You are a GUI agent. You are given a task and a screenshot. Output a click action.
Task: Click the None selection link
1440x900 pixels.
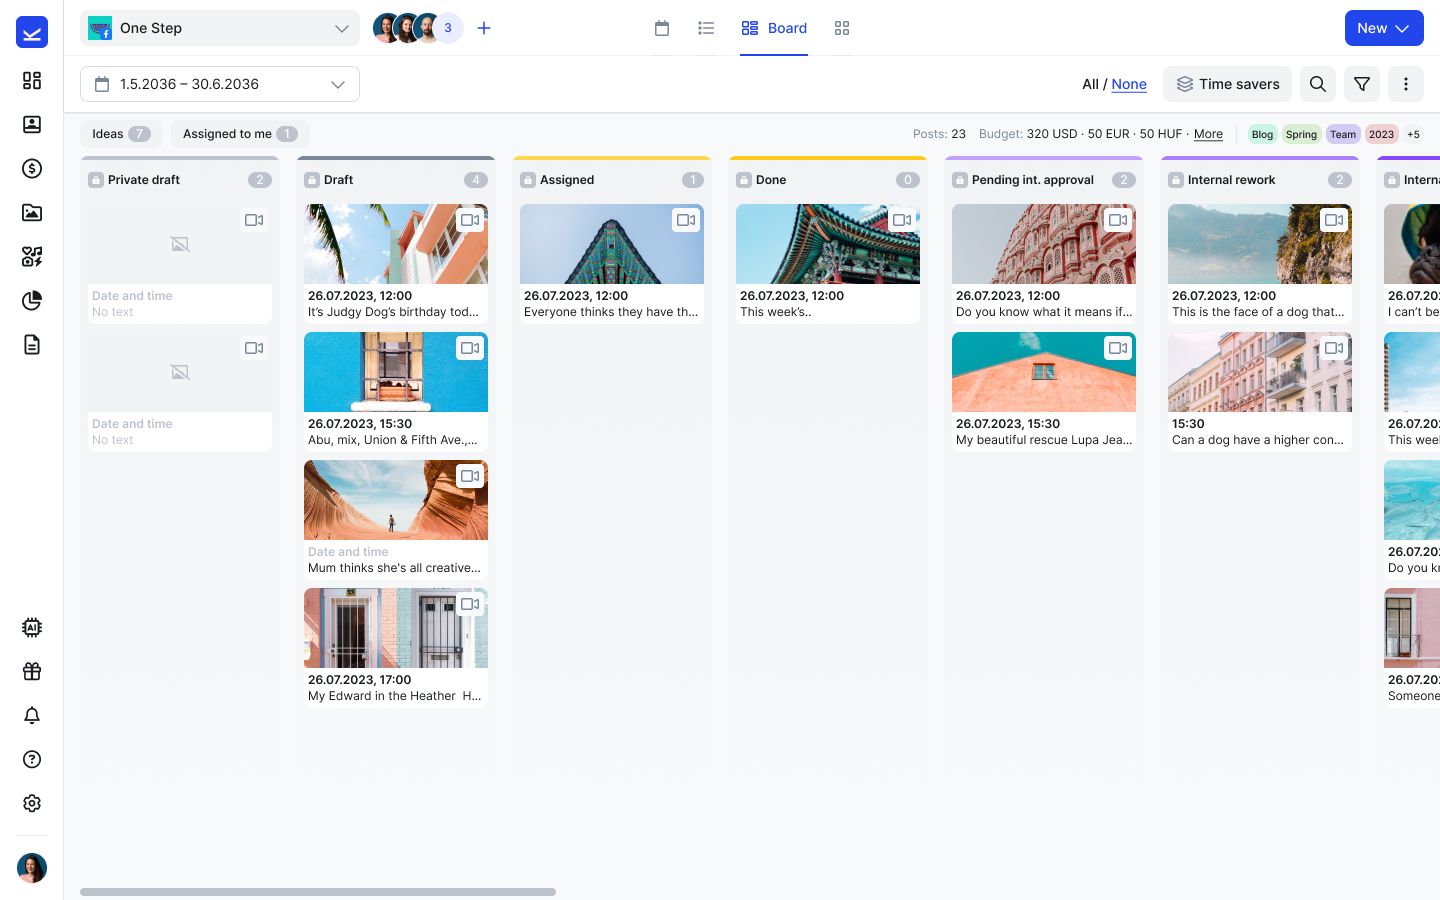click(x=1129, y=84)
